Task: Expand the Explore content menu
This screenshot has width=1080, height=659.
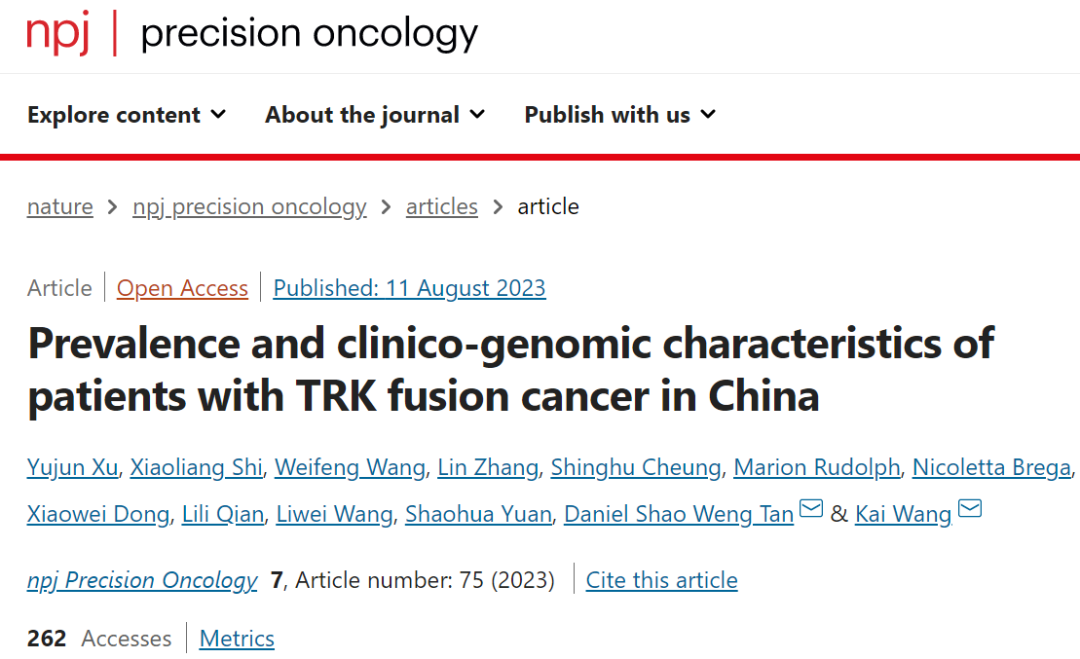Action: point(127,115)
